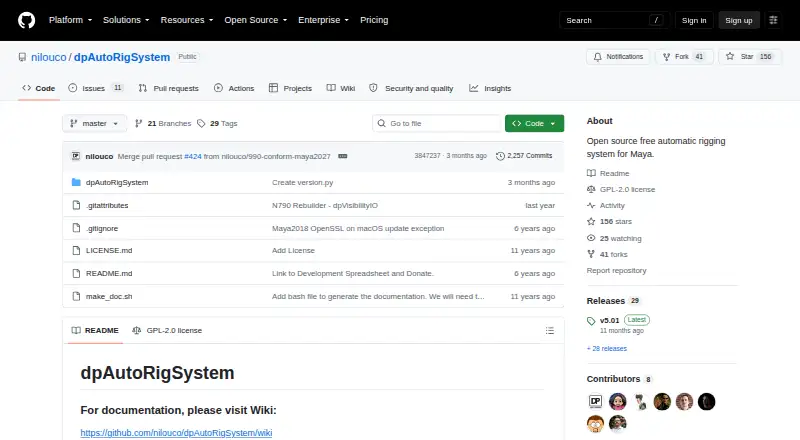The height and width of the screenshot is (440, 800).
Task: Switch to the Code tab
Action: [39, 88]
